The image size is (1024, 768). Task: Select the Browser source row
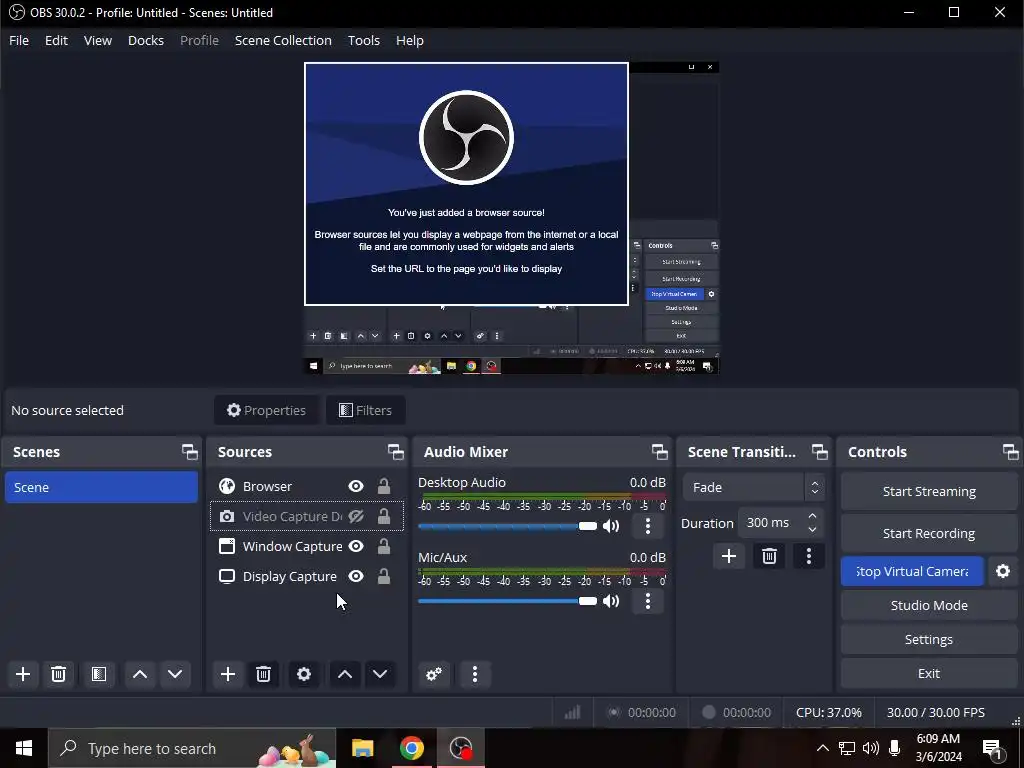click(x=307, y=487)
